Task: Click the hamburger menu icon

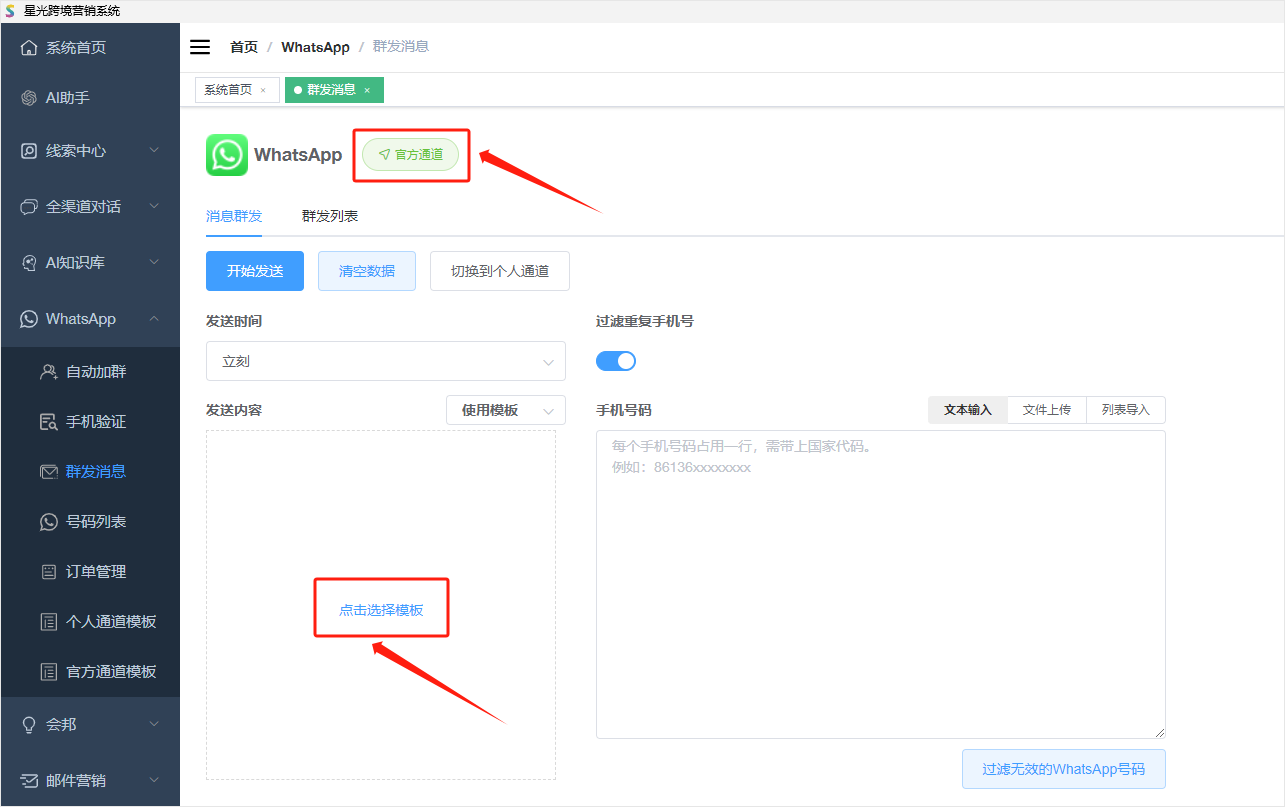Action: (x=200, y=47)
